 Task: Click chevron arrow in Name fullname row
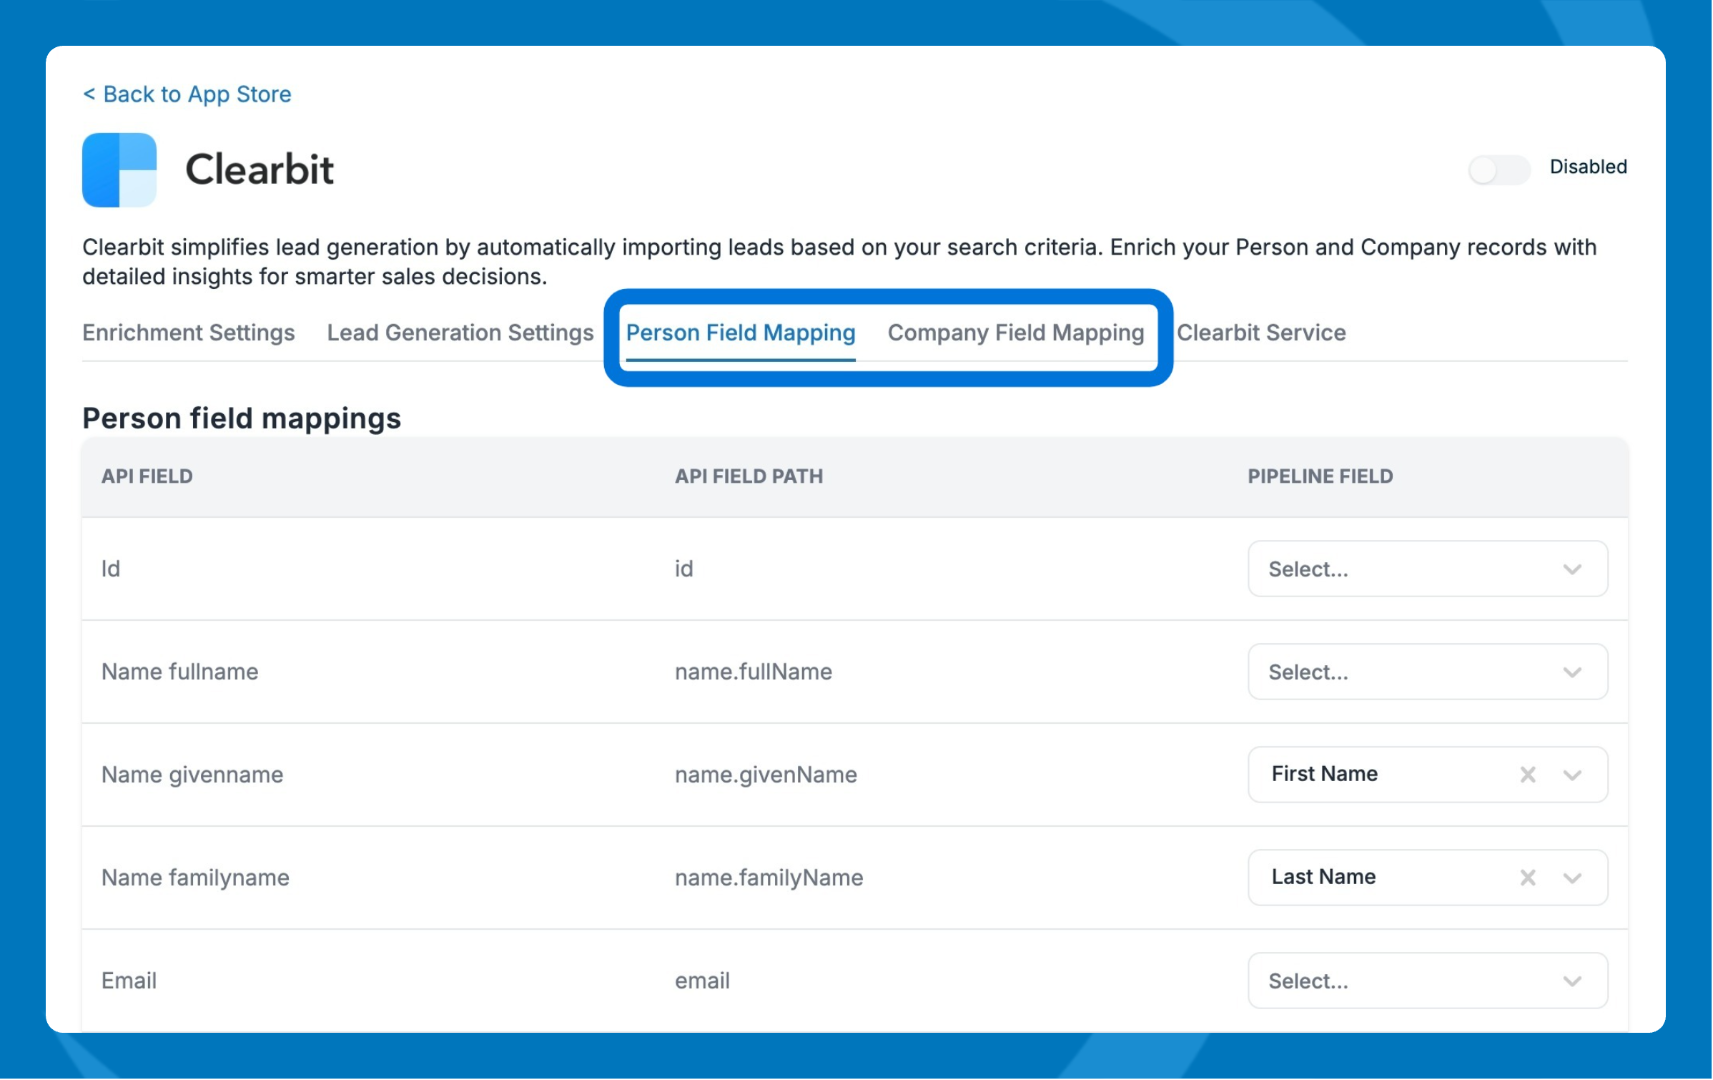pyautogui.click(x=1572, y=673)
